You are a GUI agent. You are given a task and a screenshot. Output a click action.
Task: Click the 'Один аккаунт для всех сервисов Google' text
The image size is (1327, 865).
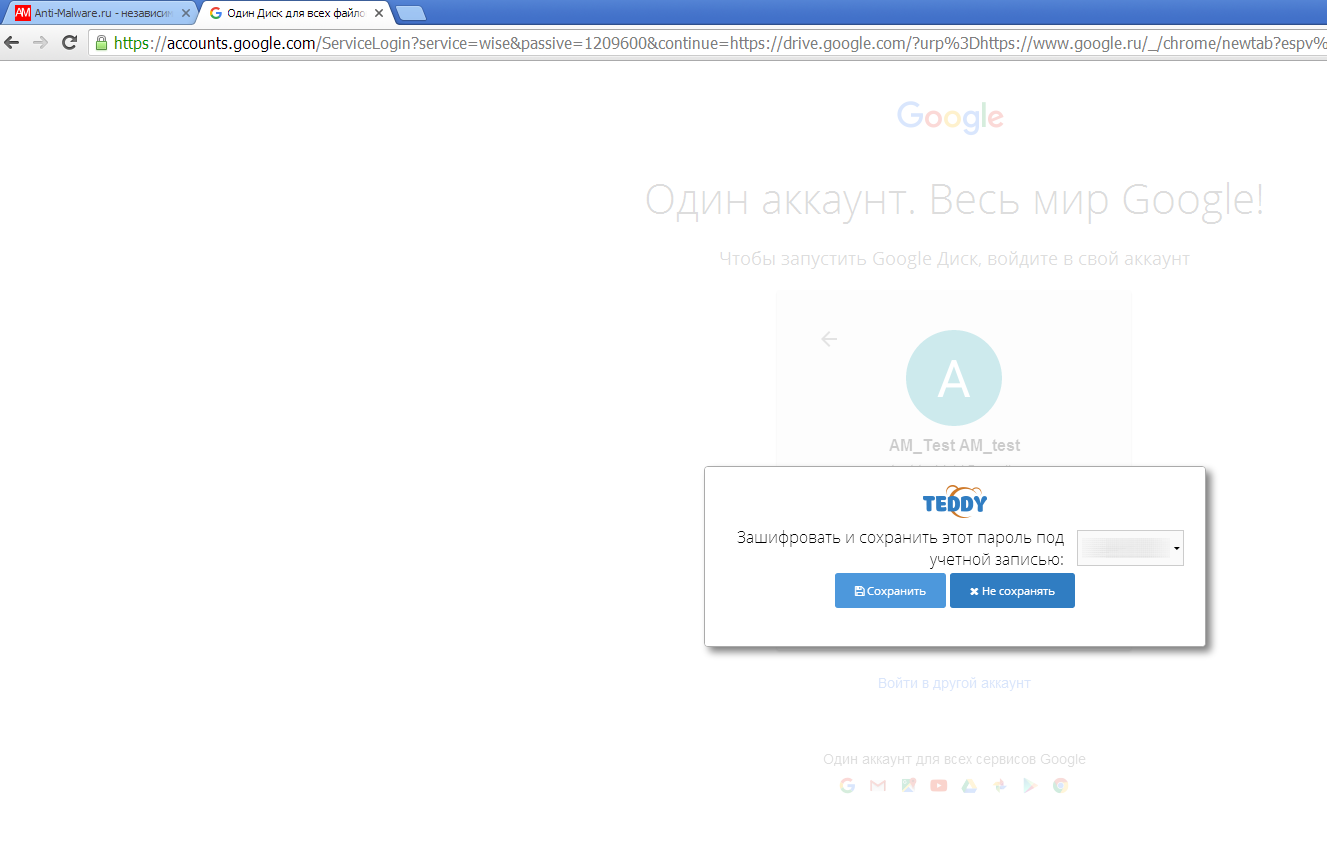(x=954, y=759)
